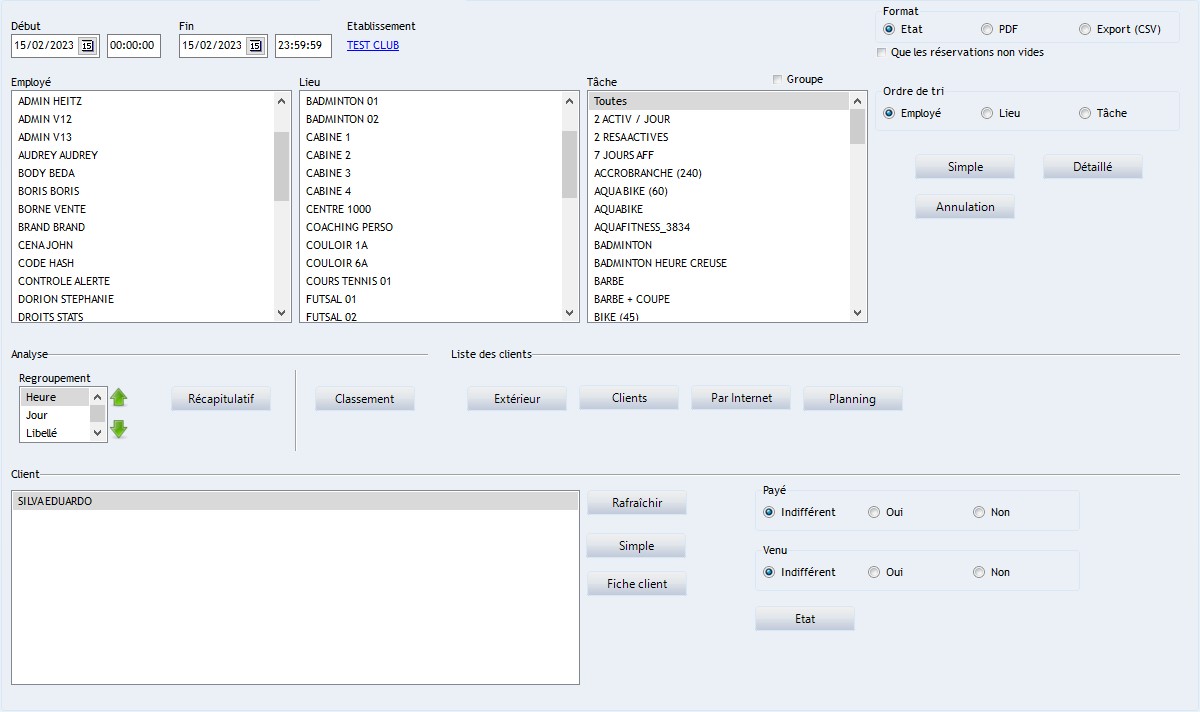This screenshot has height=712, width=1200.
Task: Click the green up arrow for Regroupement
Action: [119, 398]
